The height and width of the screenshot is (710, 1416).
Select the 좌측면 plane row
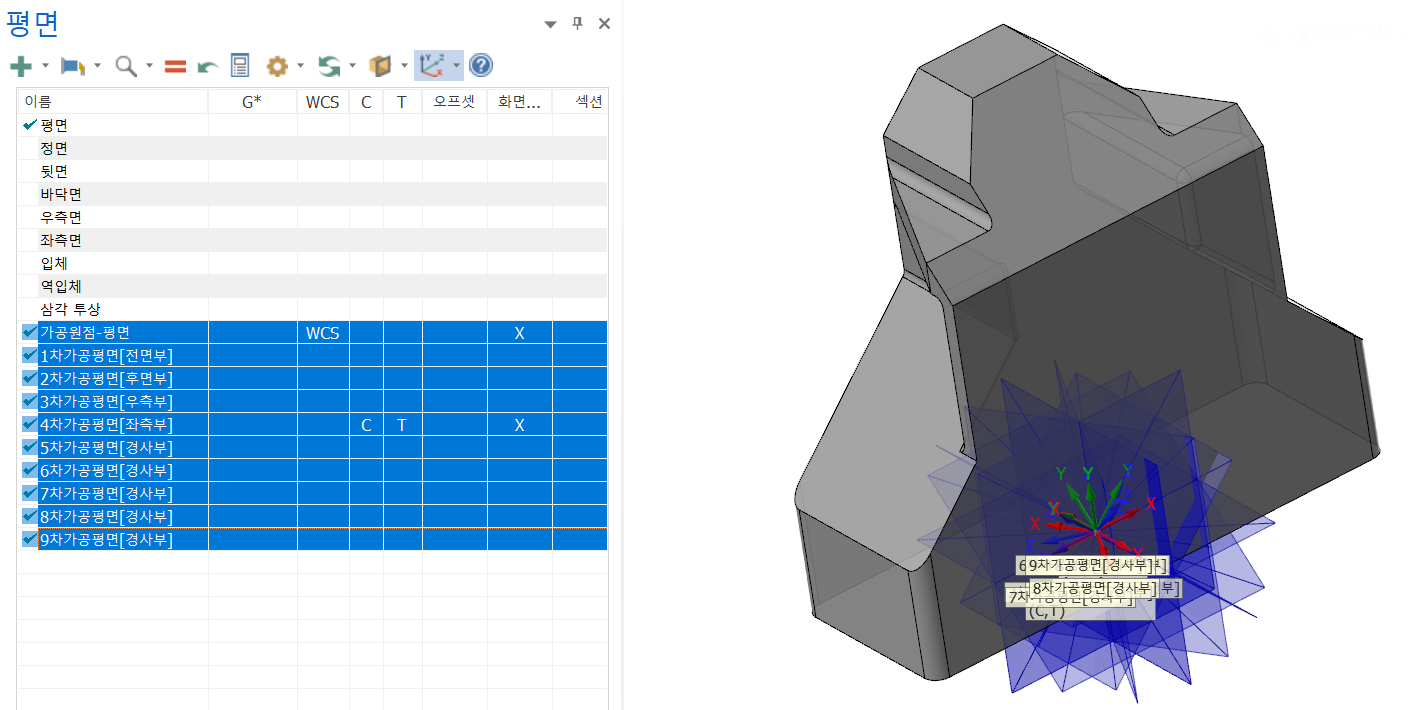click(312, 240)
